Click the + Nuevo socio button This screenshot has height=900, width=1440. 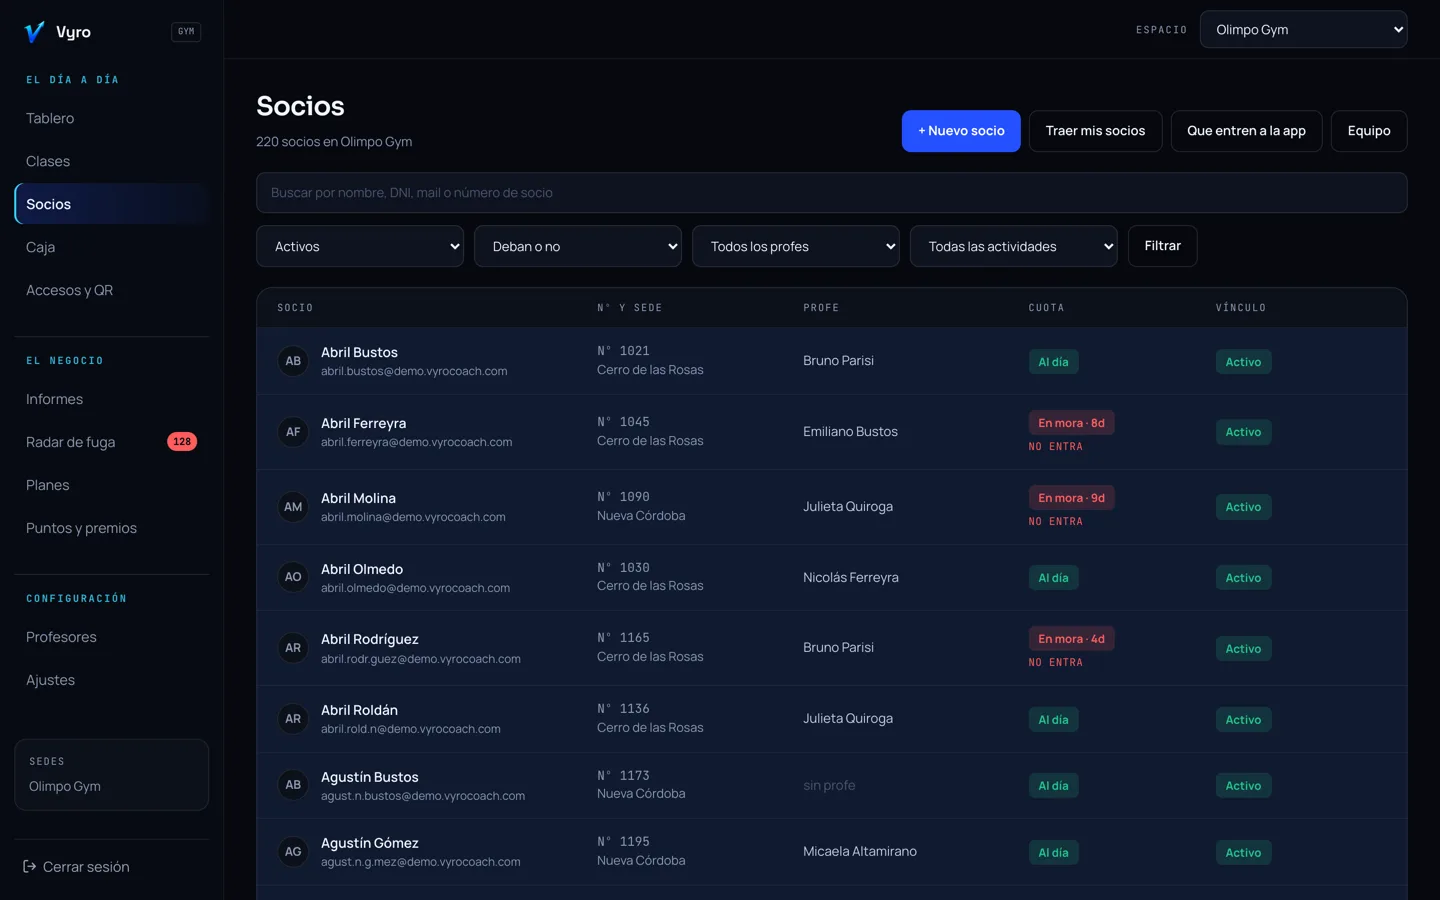(x=961, y=131)
